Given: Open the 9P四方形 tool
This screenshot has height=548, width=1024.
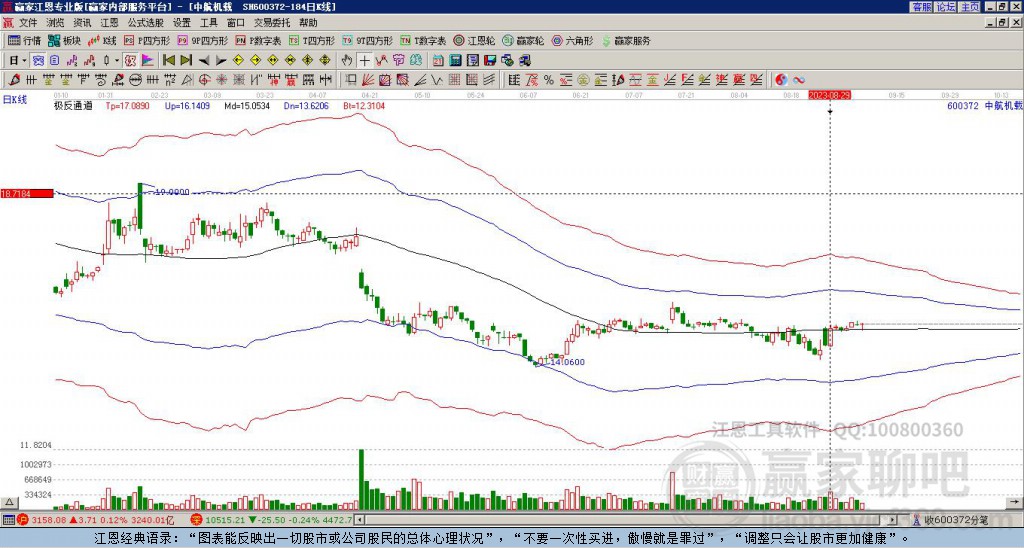Looking at the screenshot, I should pyautogui.click(x=203, y=40).
